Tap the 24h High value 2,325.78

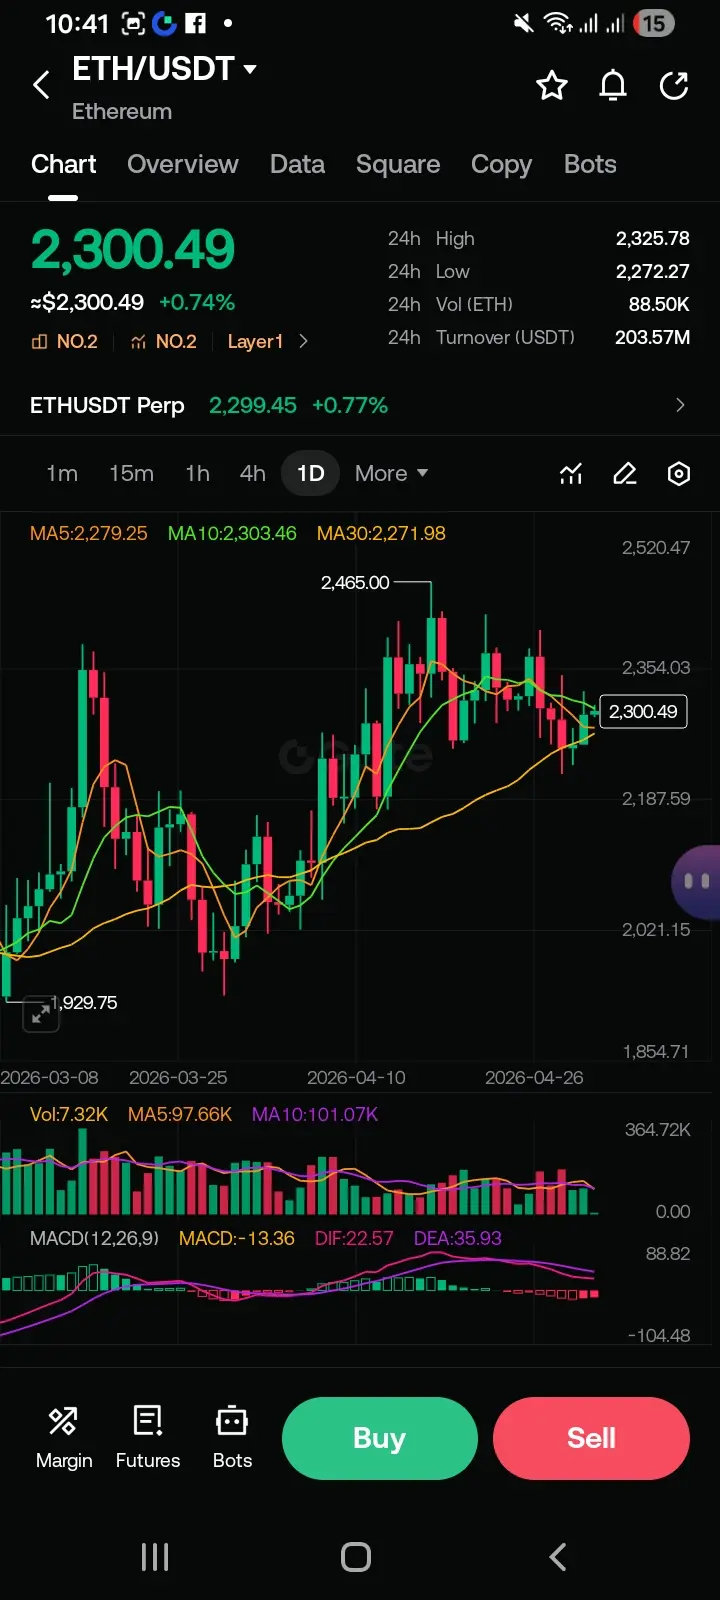point(652,238)
